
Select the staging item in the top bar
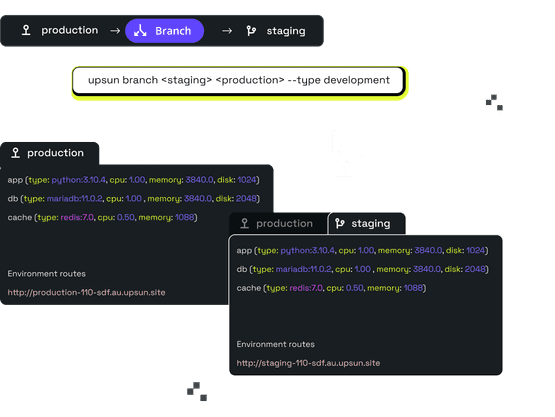pyautogui.click(x=276, y=31)
